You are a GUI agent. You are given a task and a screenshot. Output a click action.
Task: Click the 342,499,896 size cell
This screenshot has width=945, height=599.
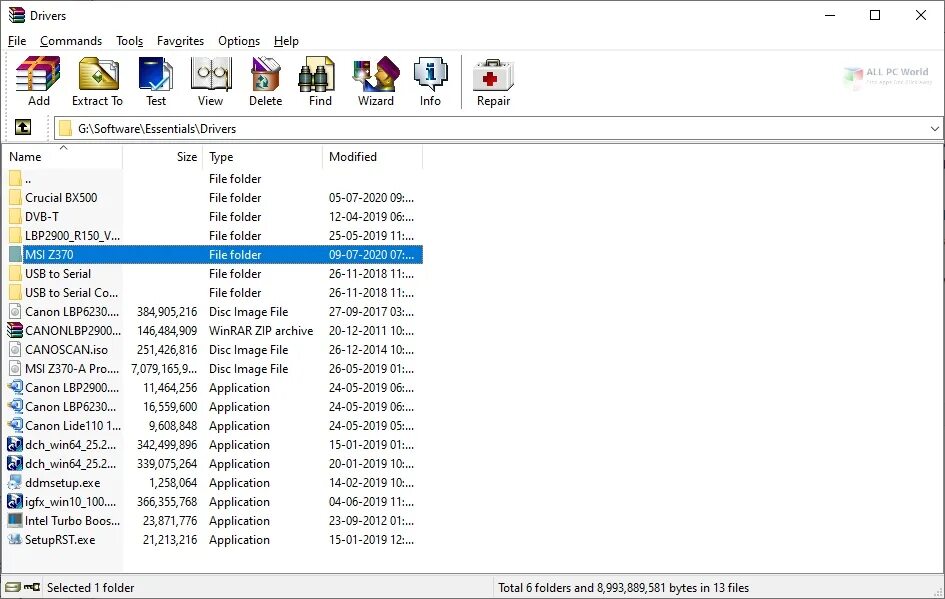[167, 445]
